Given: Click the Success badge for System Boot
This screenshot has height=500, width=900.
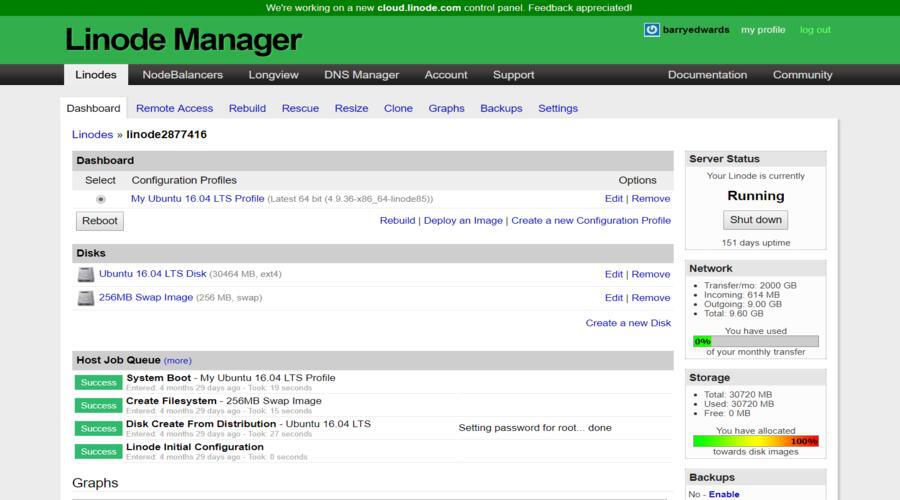Looking at the screenshot, I should coord(99,382).
